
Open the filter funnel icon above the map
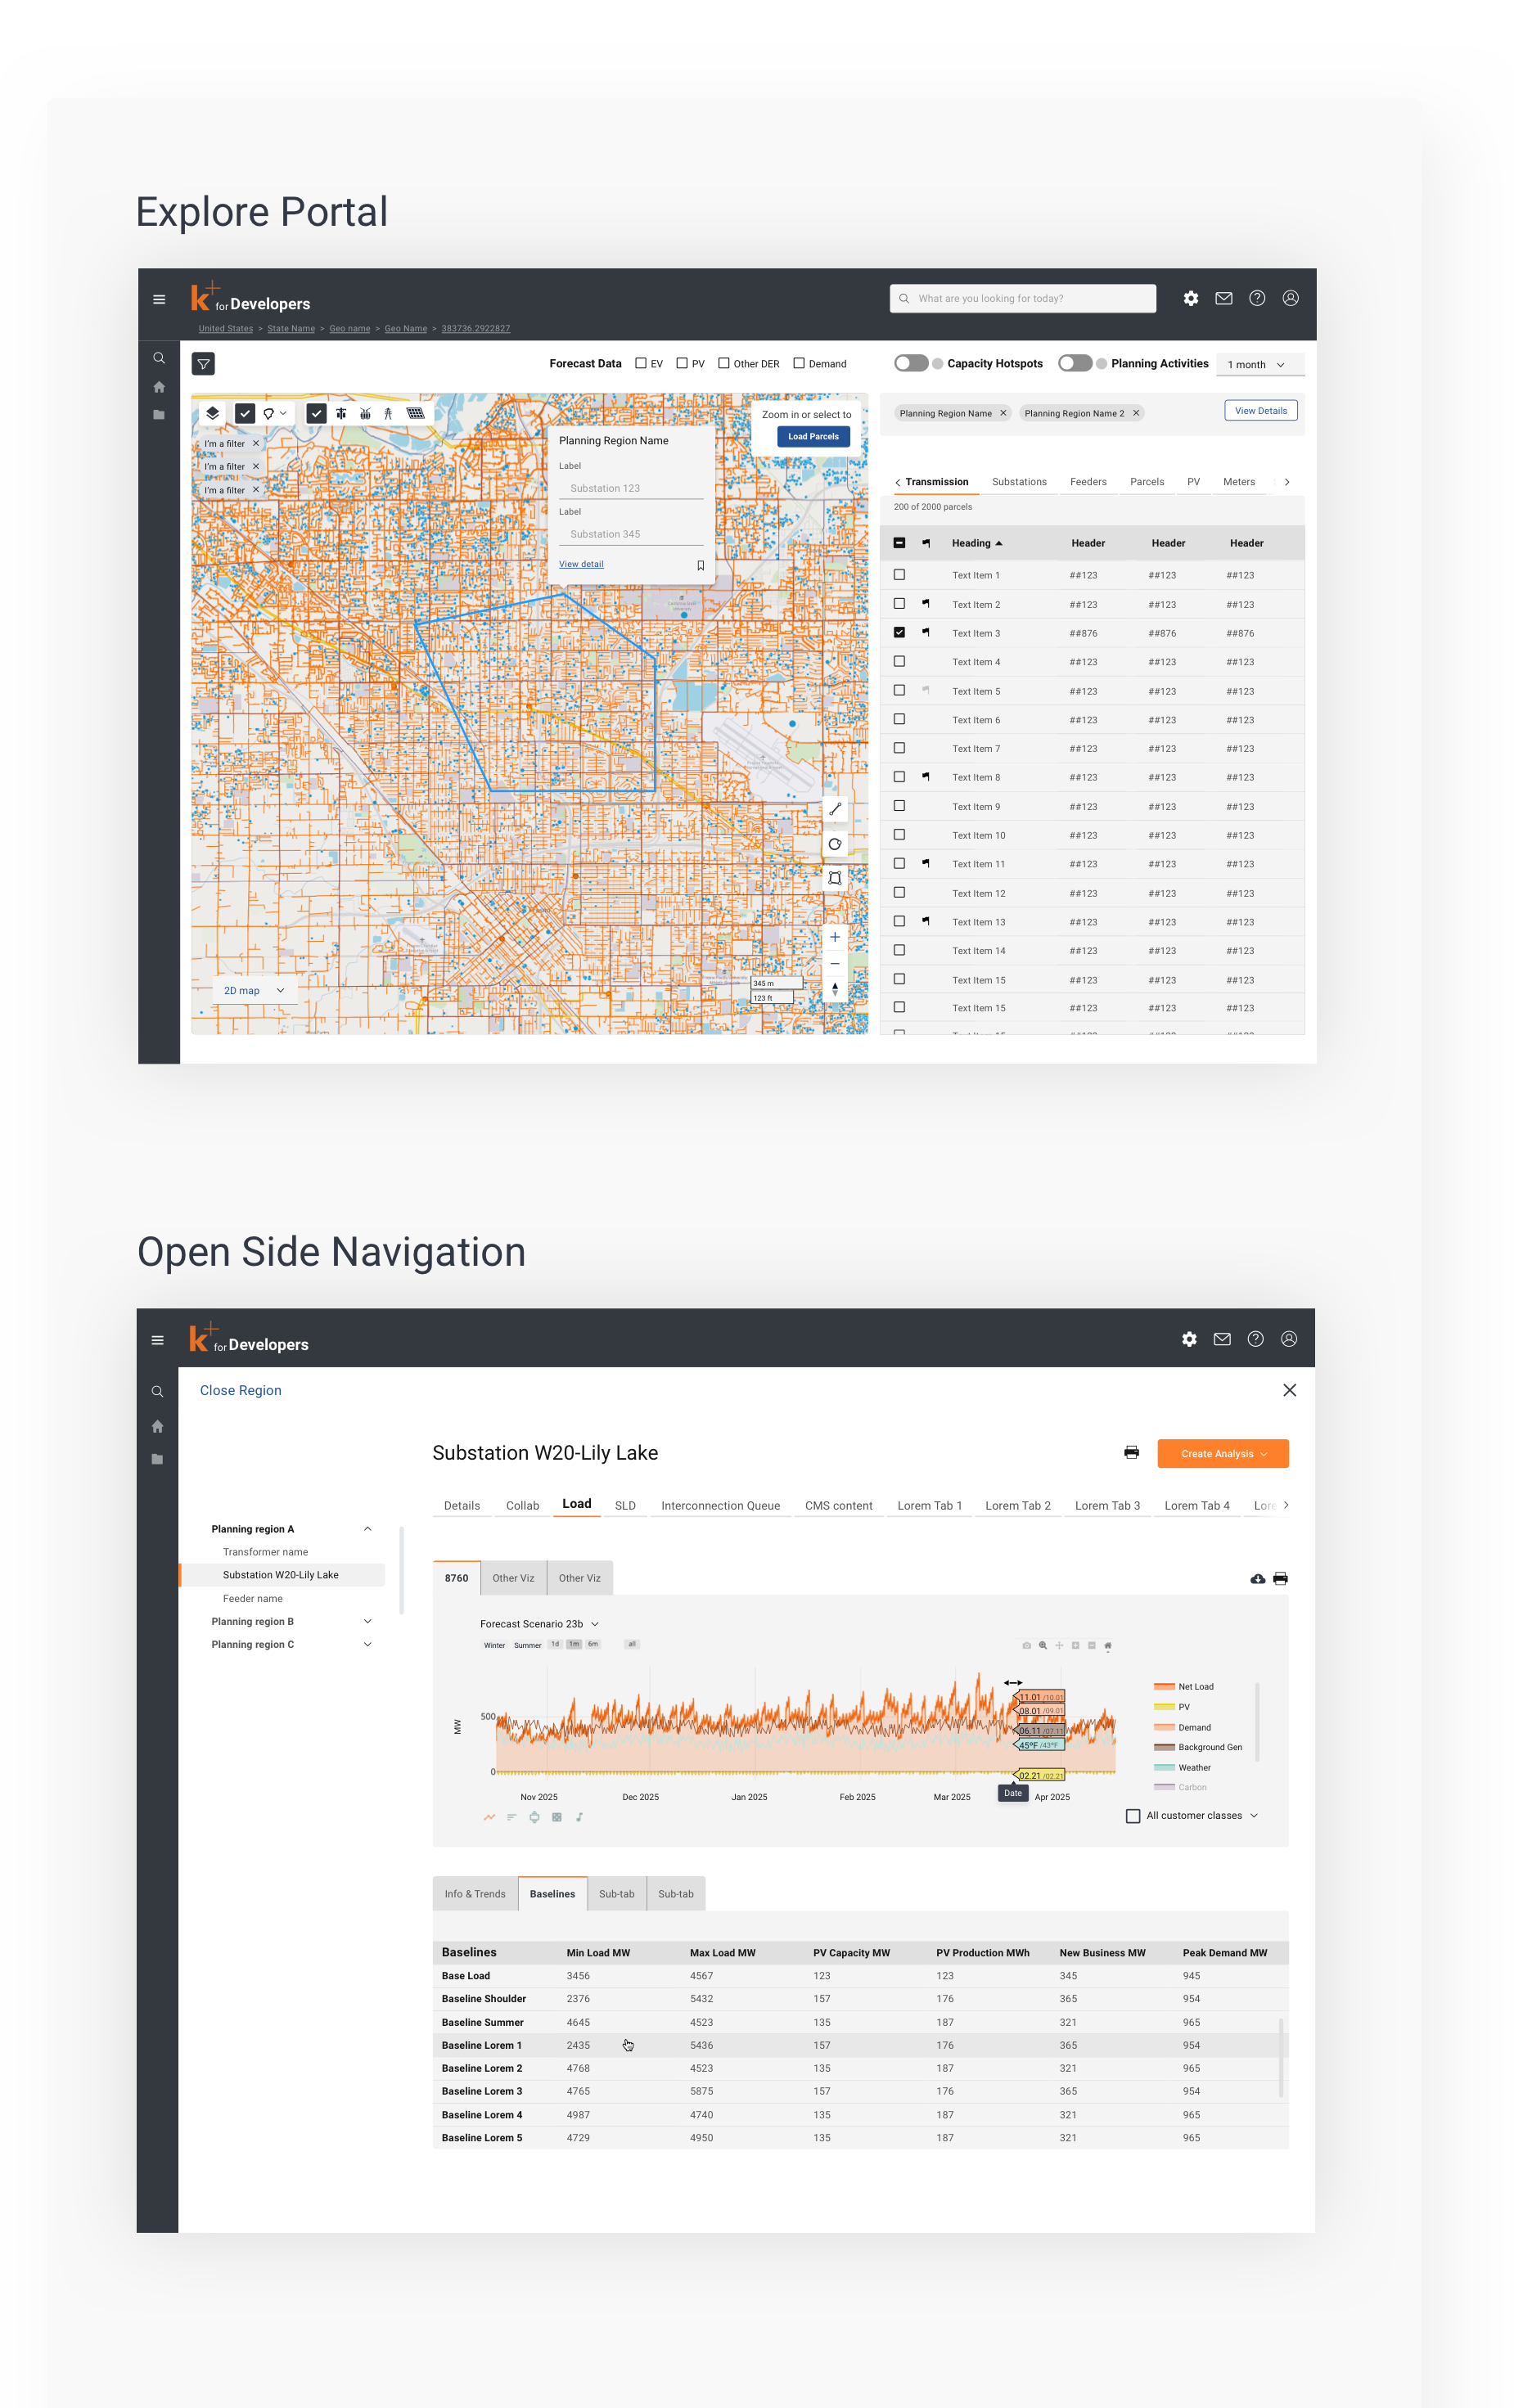203,364
